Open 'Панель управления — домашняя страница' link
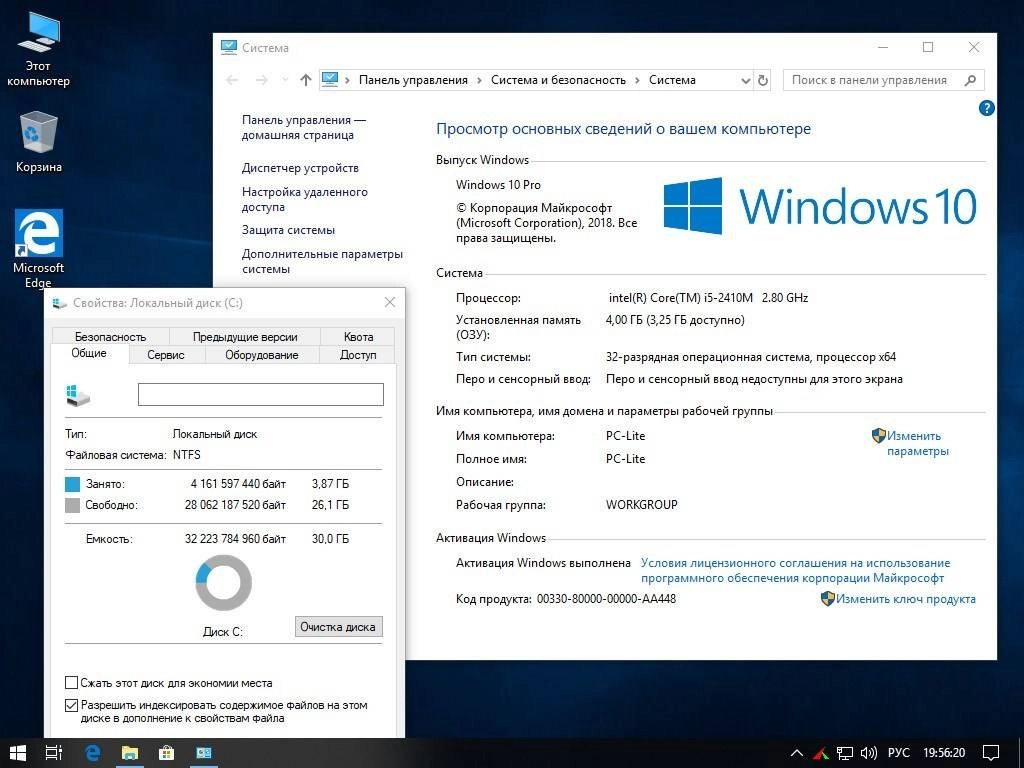This screenshot has height=768, width=1024. (304, 127)
